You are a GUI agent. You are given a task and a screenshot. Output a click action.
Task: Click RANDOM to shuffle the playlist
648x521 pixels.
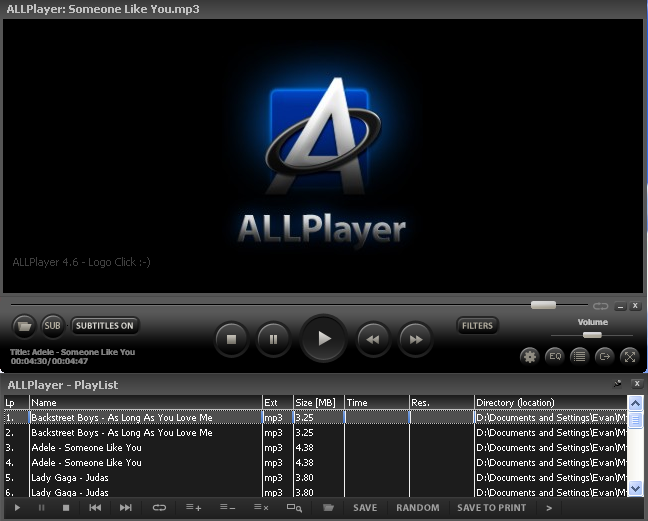tap(418, 507)
